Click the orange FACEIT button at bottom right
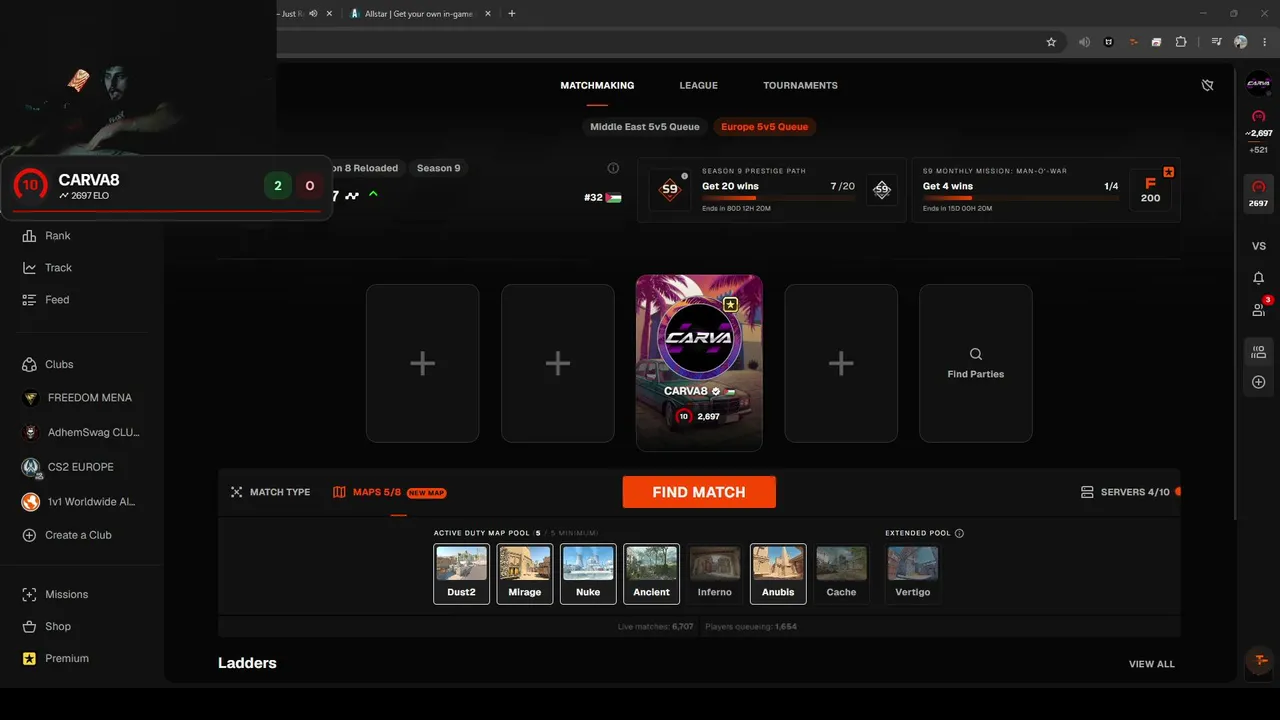Viewport: 1280px width, 720px height. (x=1260, y=661)
